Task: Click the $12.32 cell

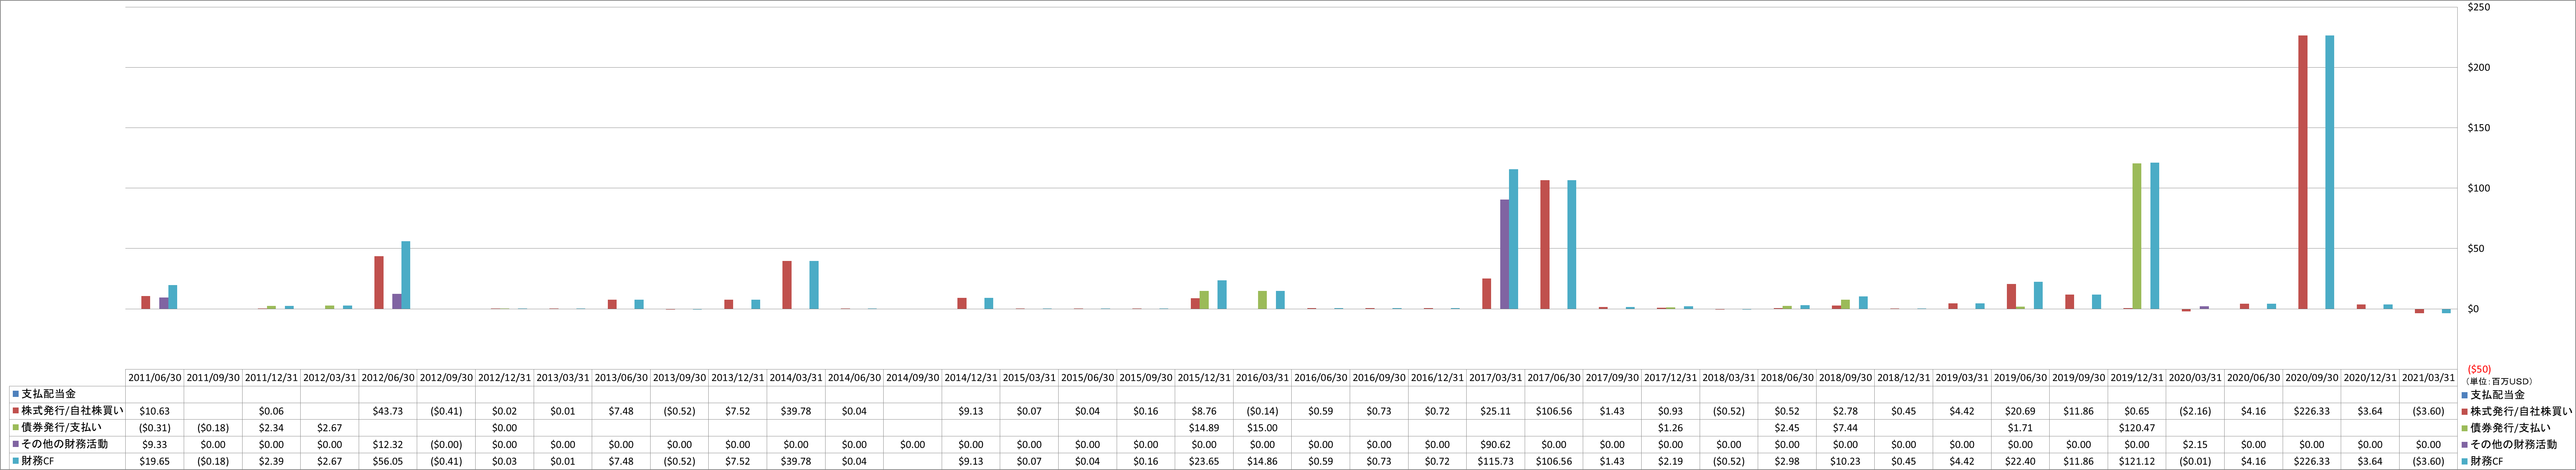Action: [x=388, y=444]
